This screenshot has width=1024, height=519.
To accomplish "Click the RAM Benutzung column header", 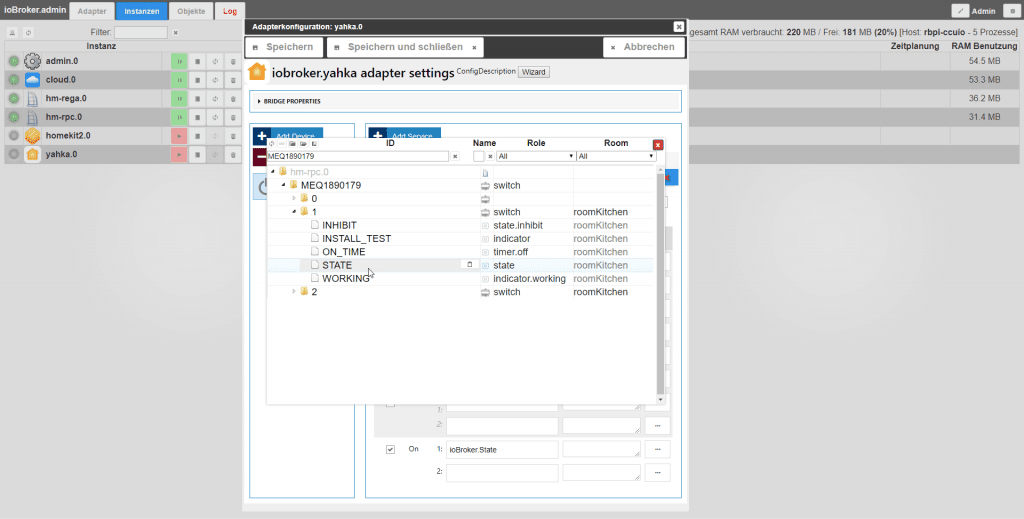I will [x=984, y=46].
